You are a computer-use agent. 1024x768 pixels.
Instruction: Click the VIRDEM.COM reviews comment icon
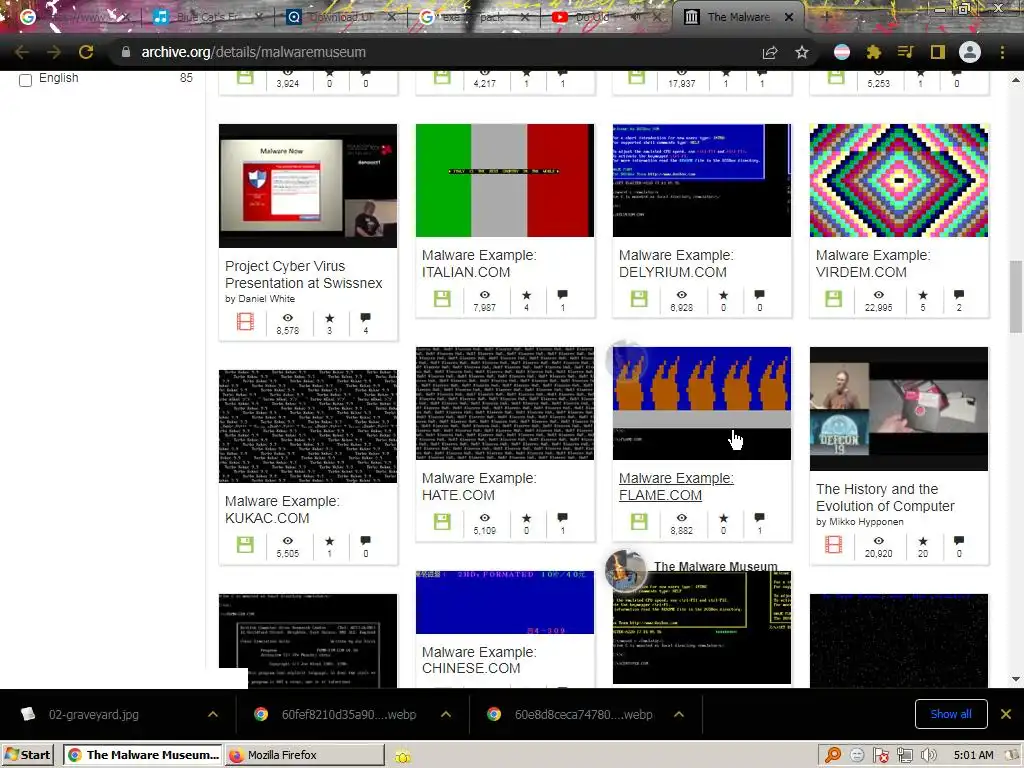959,295
